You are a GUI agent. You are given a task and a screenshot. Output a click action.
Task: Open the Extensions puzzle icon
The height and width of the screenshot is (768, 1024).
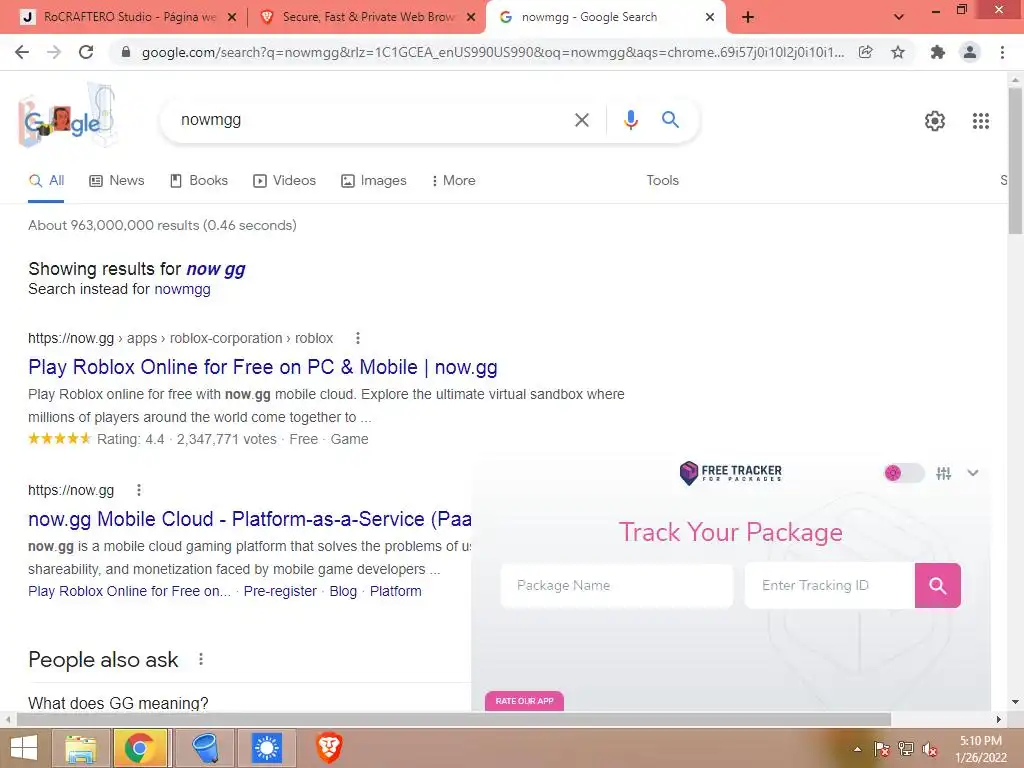(x=938, y=52)
